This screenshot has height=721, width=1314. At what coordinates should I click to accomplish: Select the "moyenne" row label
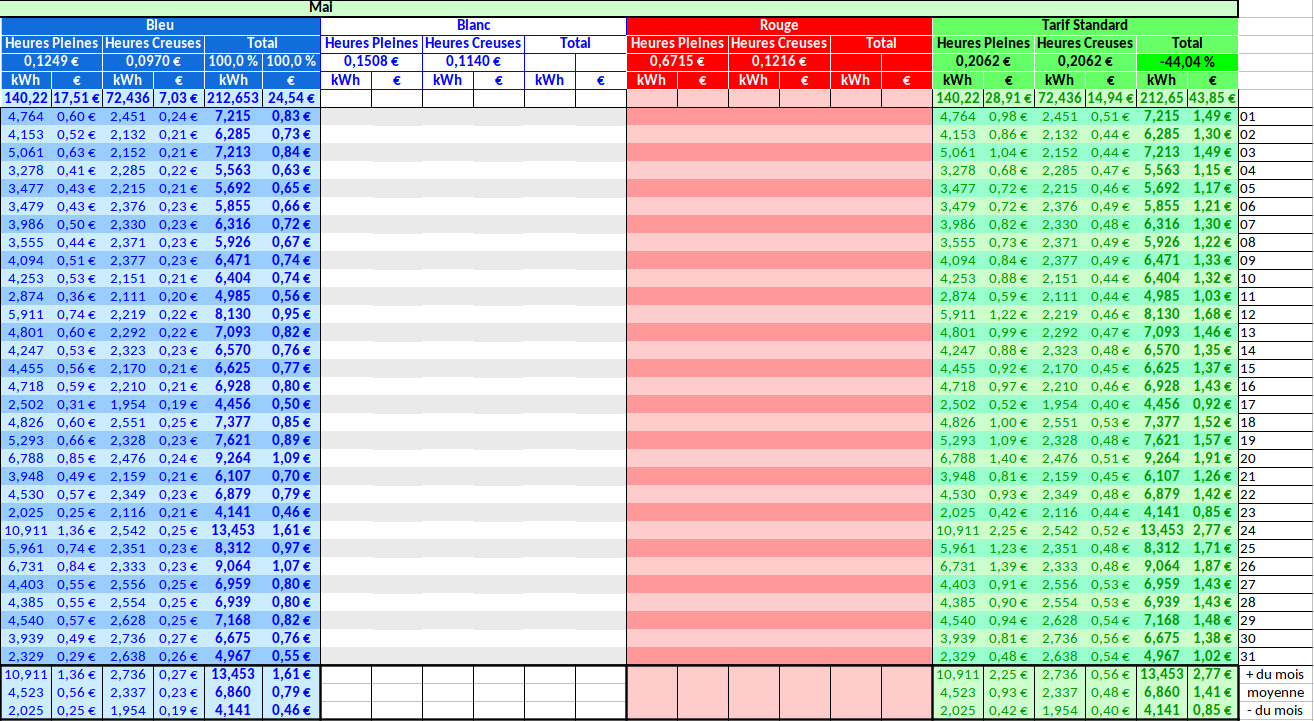click(1275, 693)
